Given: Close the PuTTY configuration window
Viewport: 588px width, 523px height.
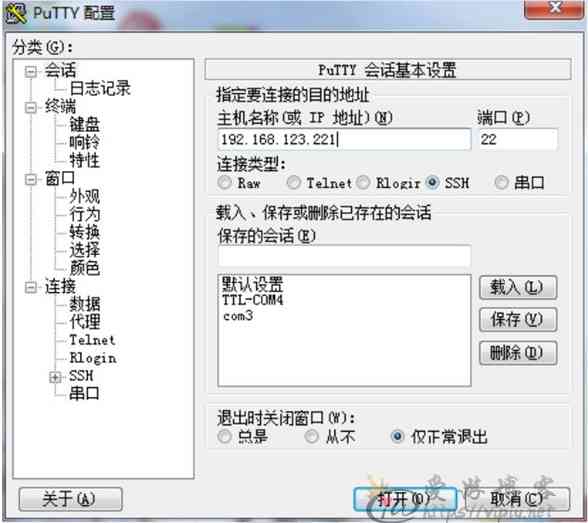Looking at the screenshot, I should (554, 8).
